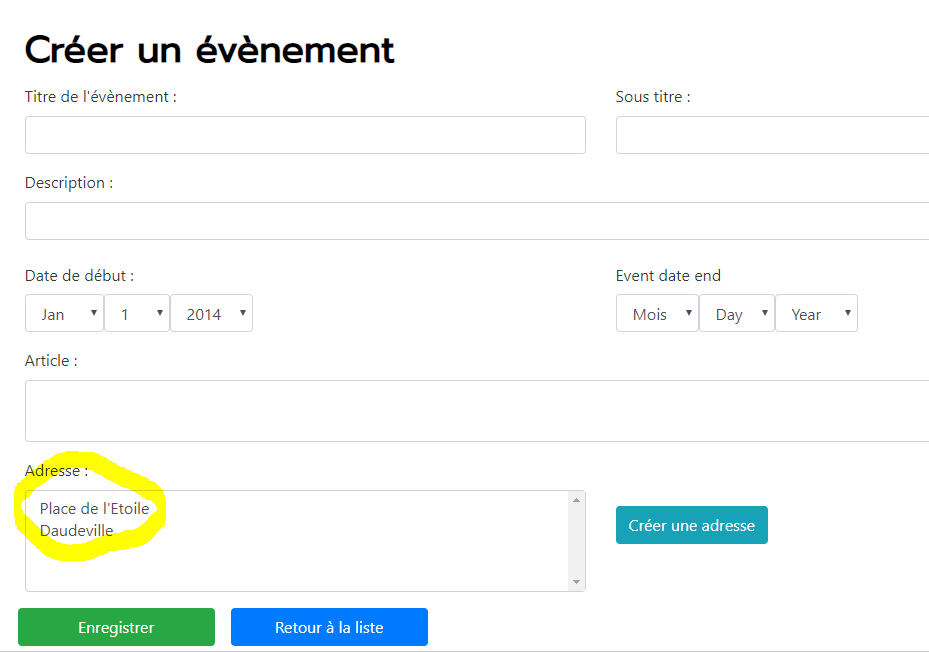The width and height of the screenshot is (929, 652).
Task: Open the start day dropdown showing 1
Action: (x=137, y=313)
